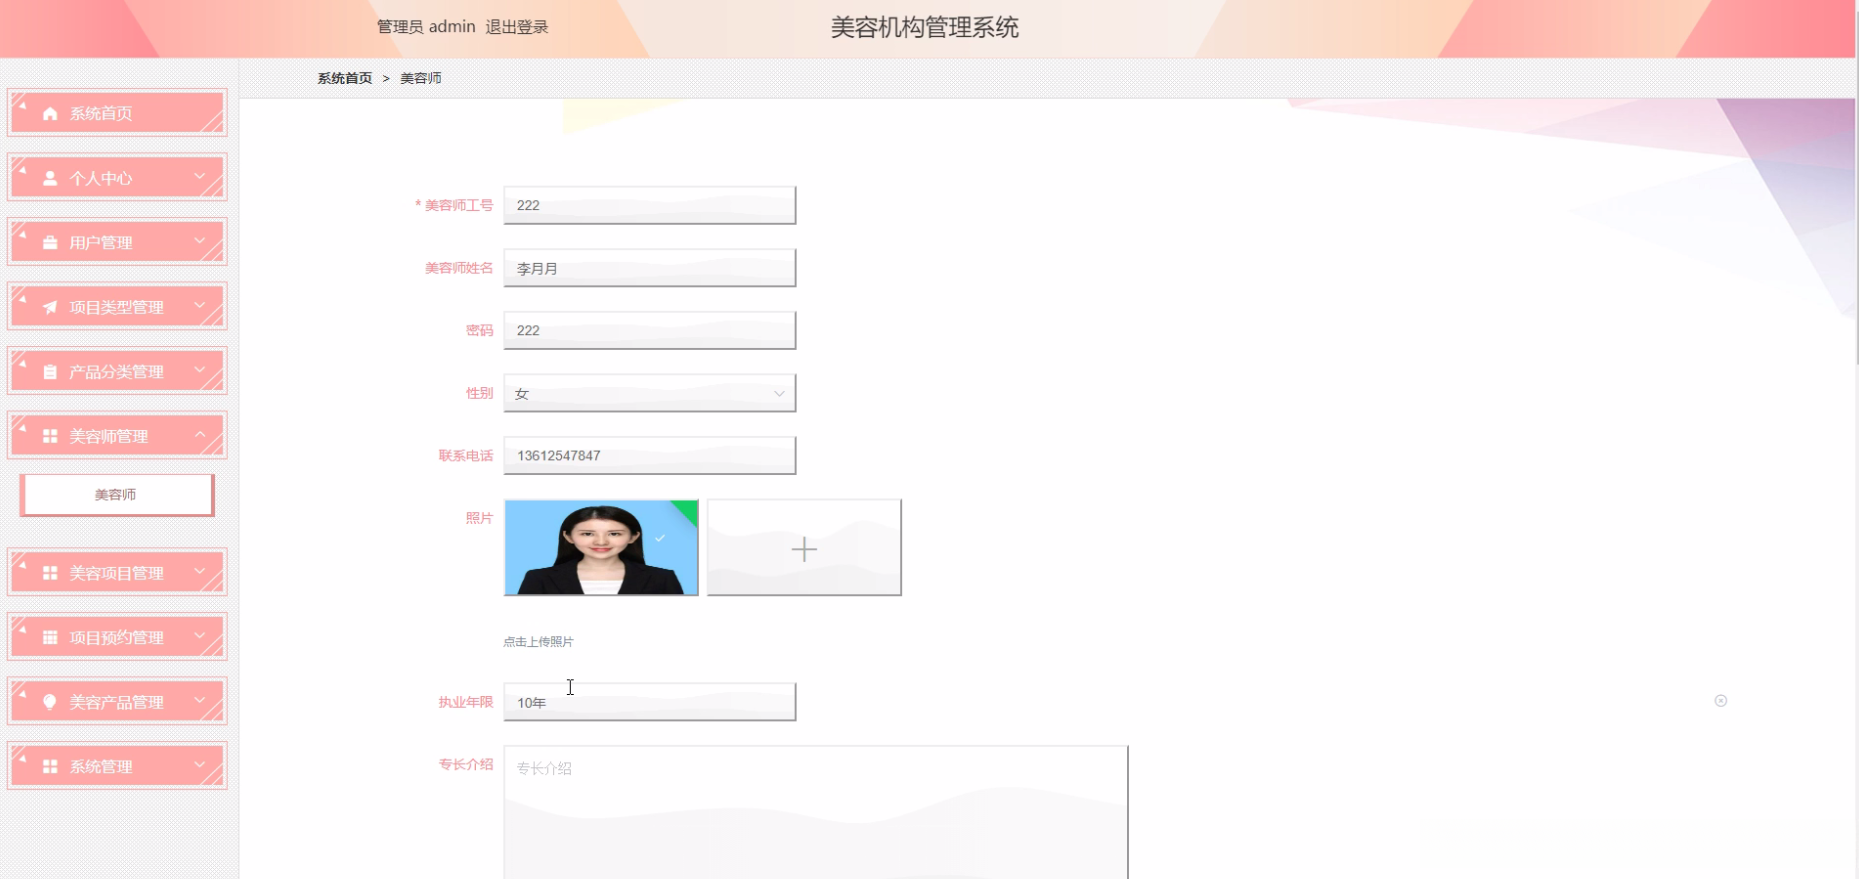This screenshot has width=1859, height=879.
Task: Click the uploaded photo thumbnail
Action: click(601, 548)
